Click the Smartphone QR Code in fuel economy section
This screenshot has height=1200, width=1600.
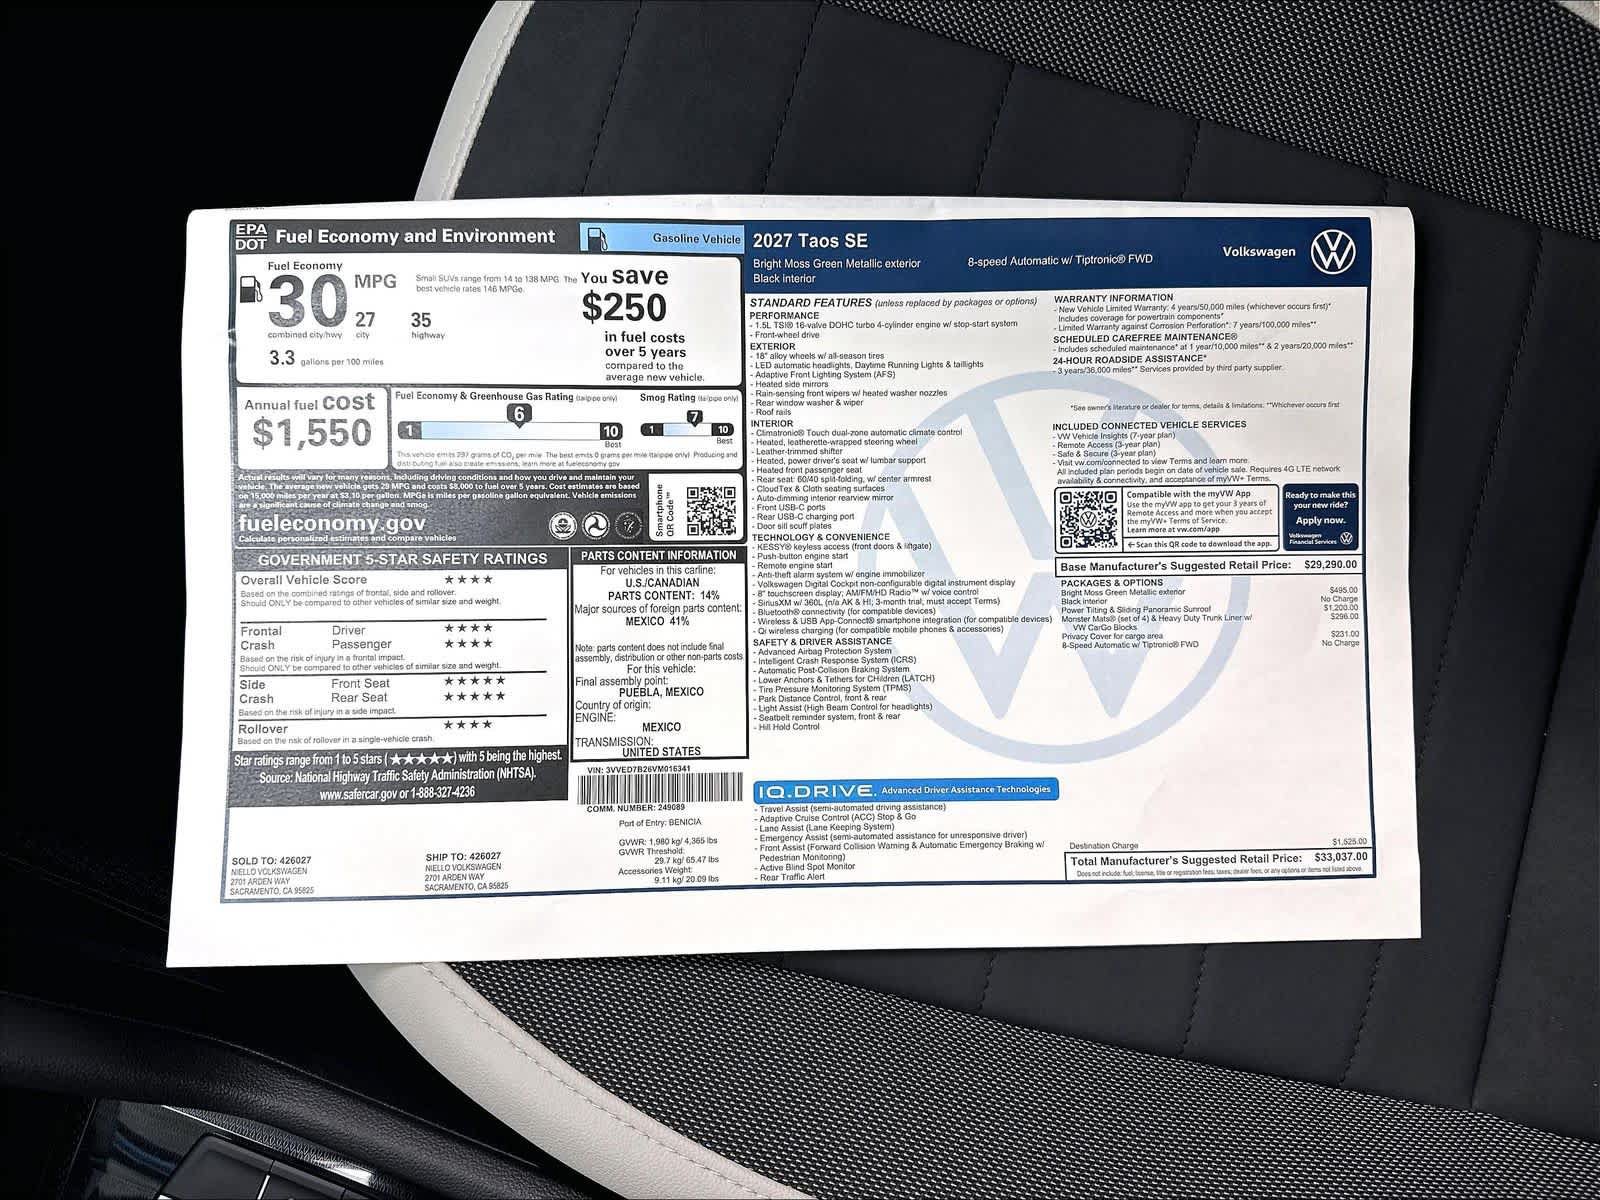point(711,510)
